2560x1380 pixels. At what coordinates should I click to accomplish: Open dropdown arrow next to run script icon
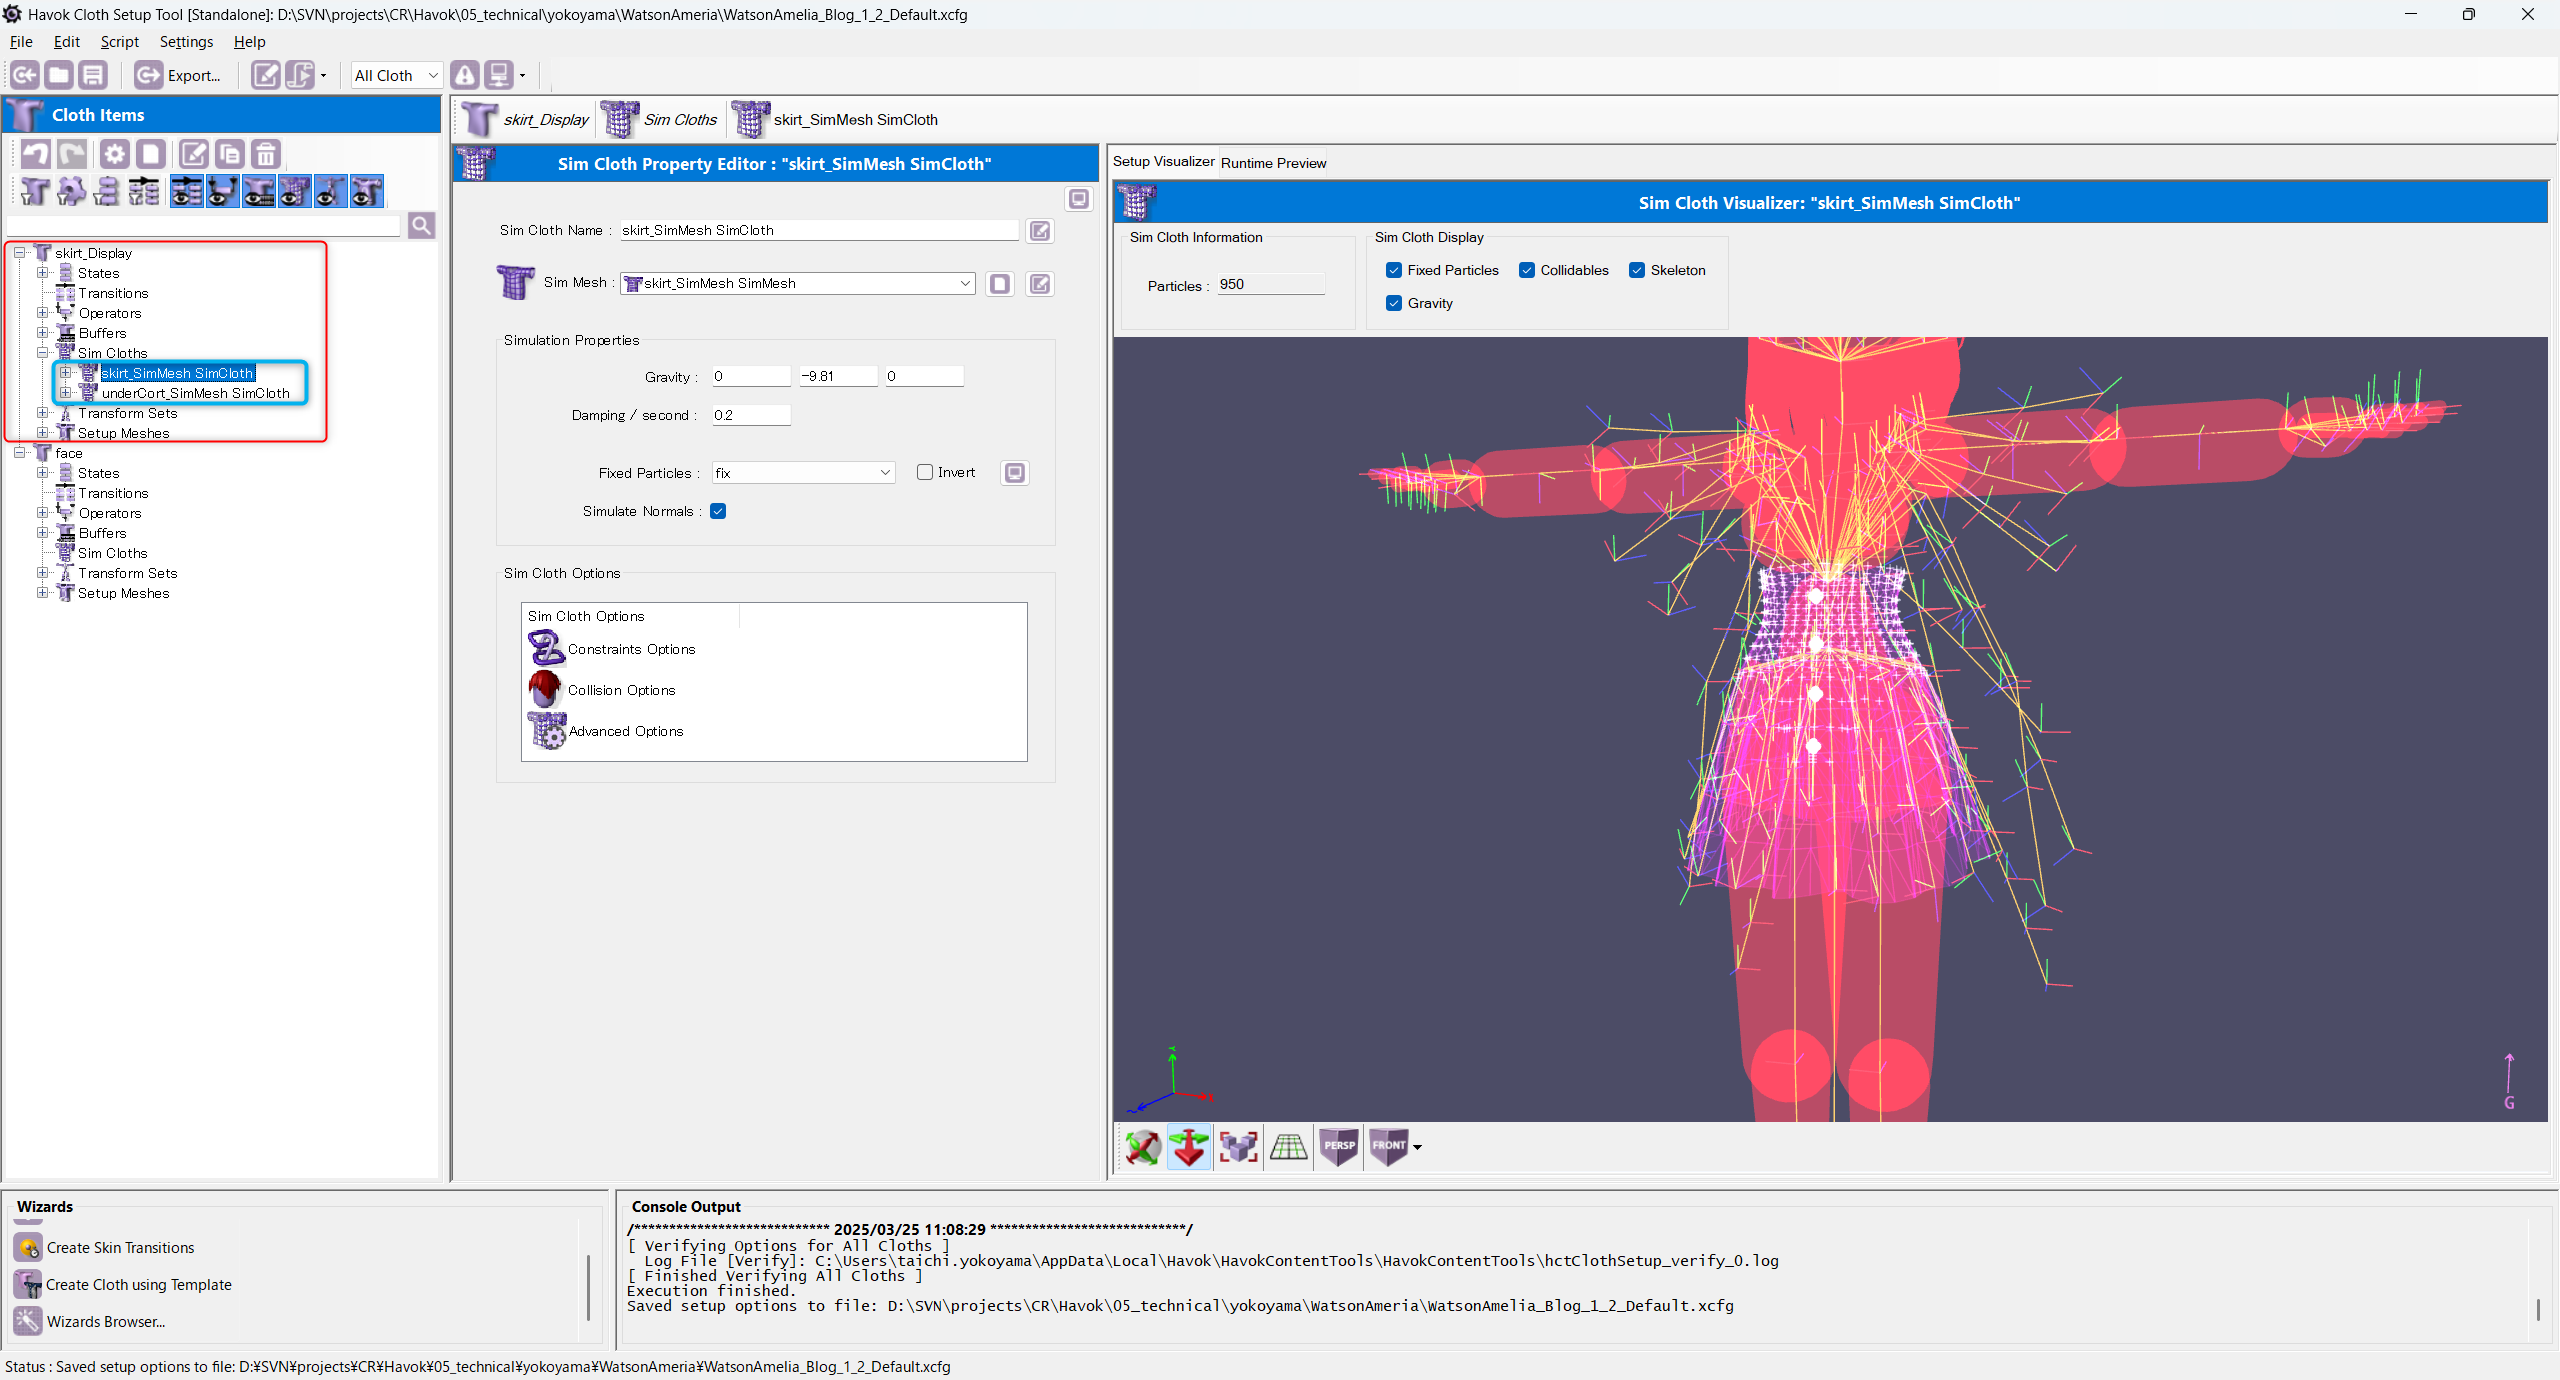pos(323,76)
